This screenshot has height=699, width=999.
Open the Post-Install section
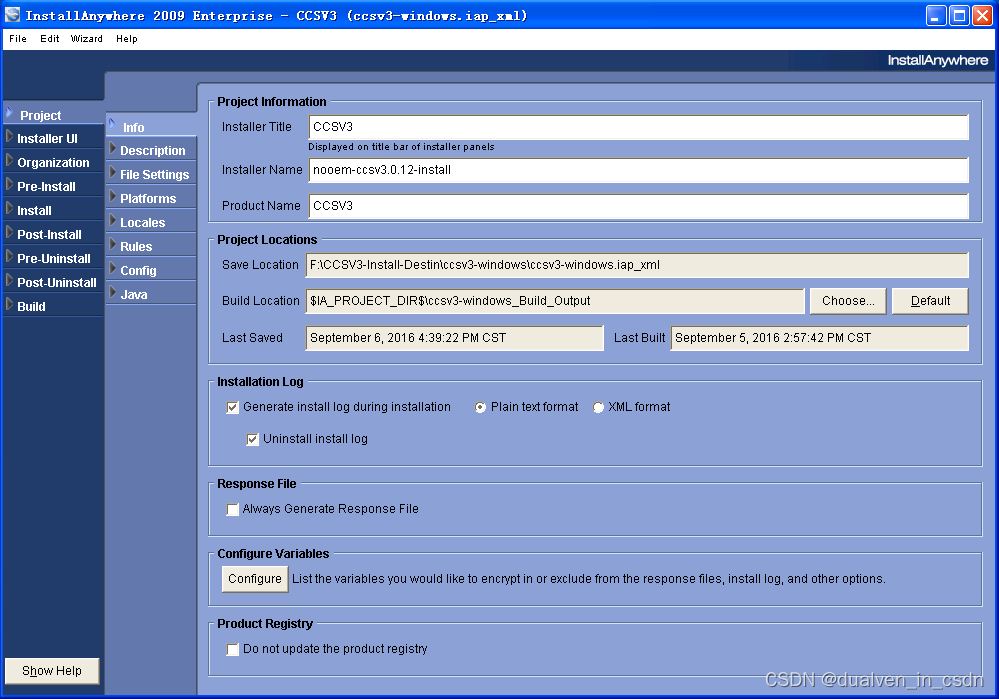(x=52, y=233)
